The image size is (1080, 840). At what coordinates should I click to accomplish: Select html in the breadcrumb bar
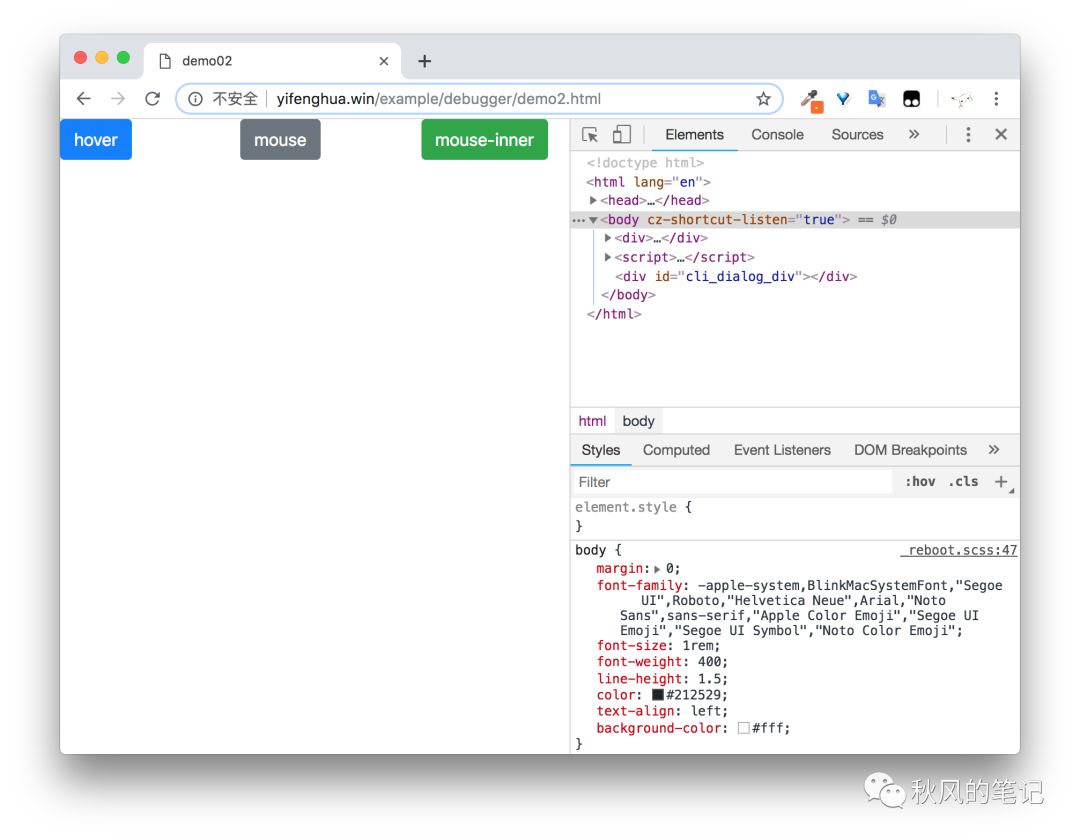click(x=592, y=421)
